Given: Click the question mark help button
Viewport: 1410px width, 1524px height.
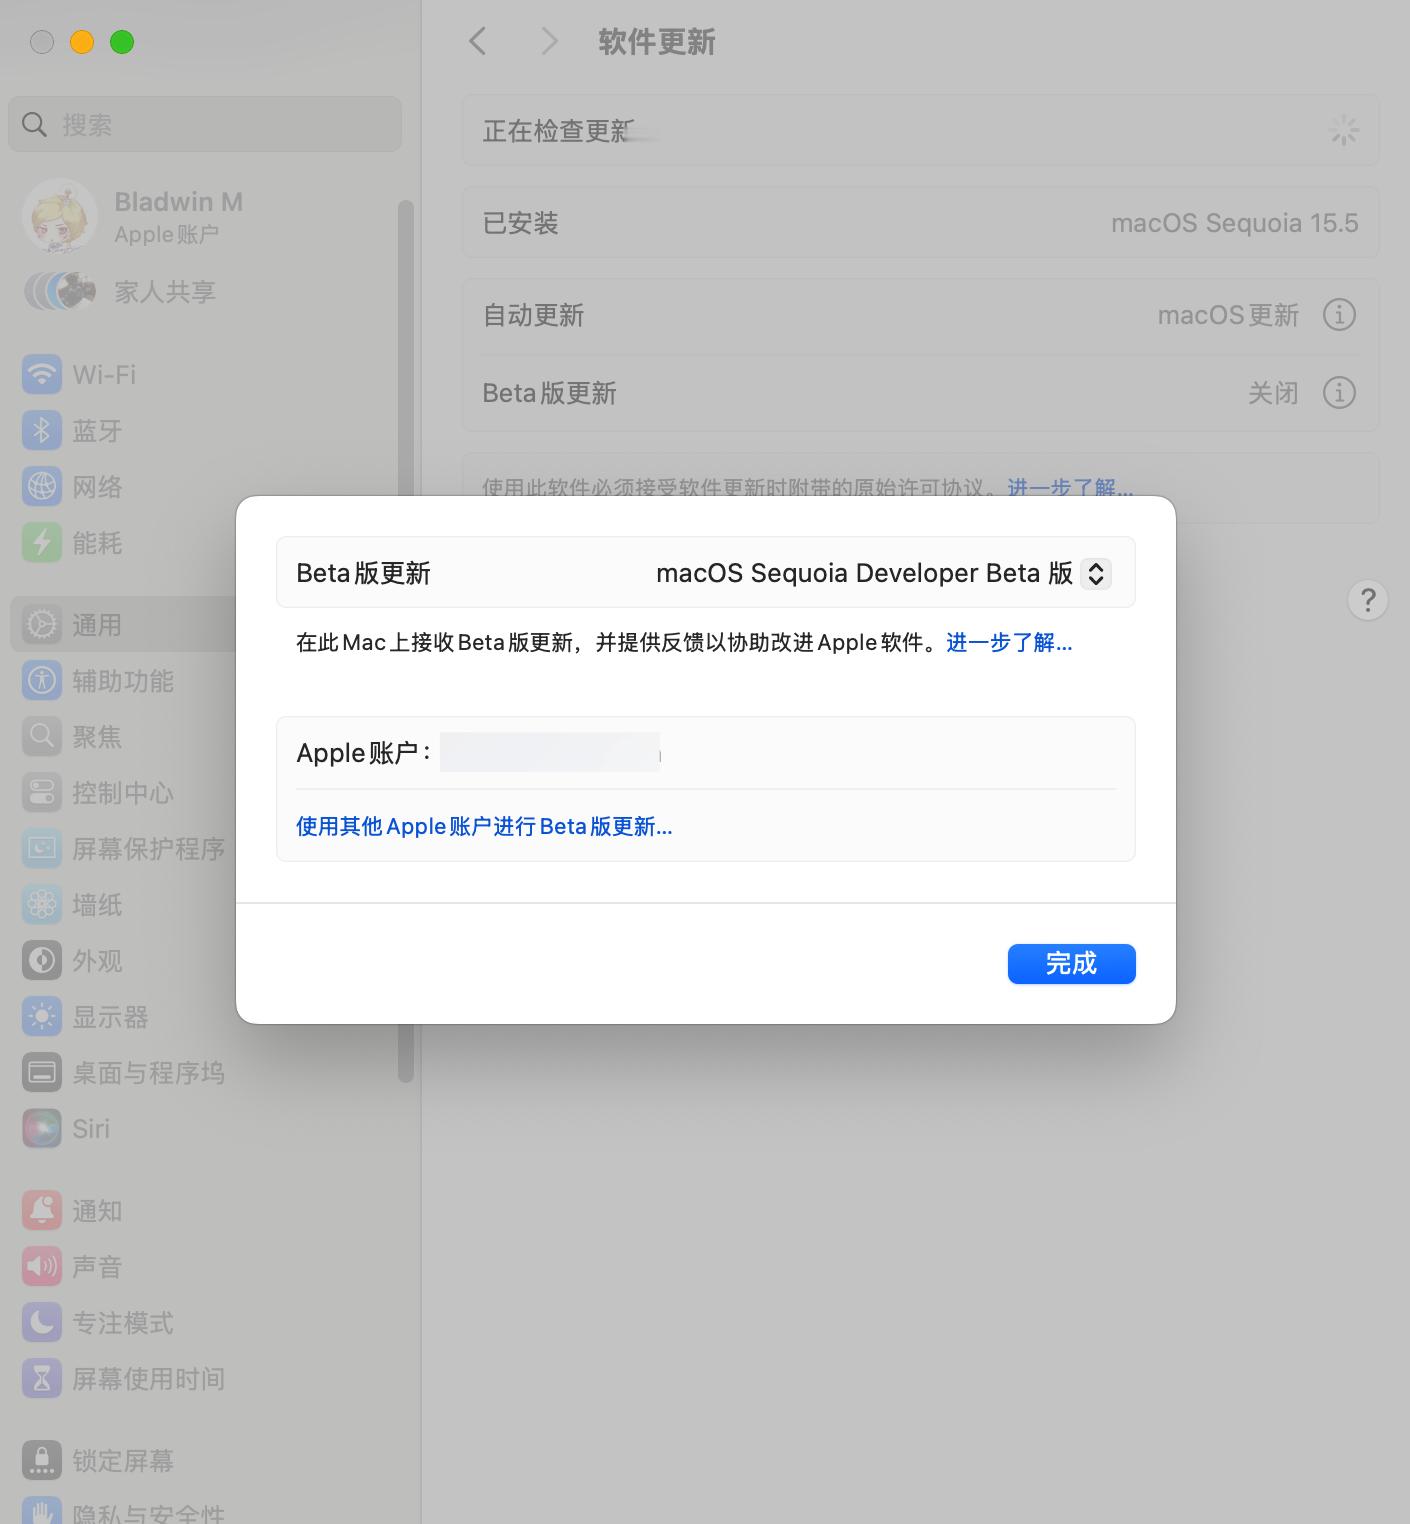Looking at the screenshot, I should [1368, 600].
